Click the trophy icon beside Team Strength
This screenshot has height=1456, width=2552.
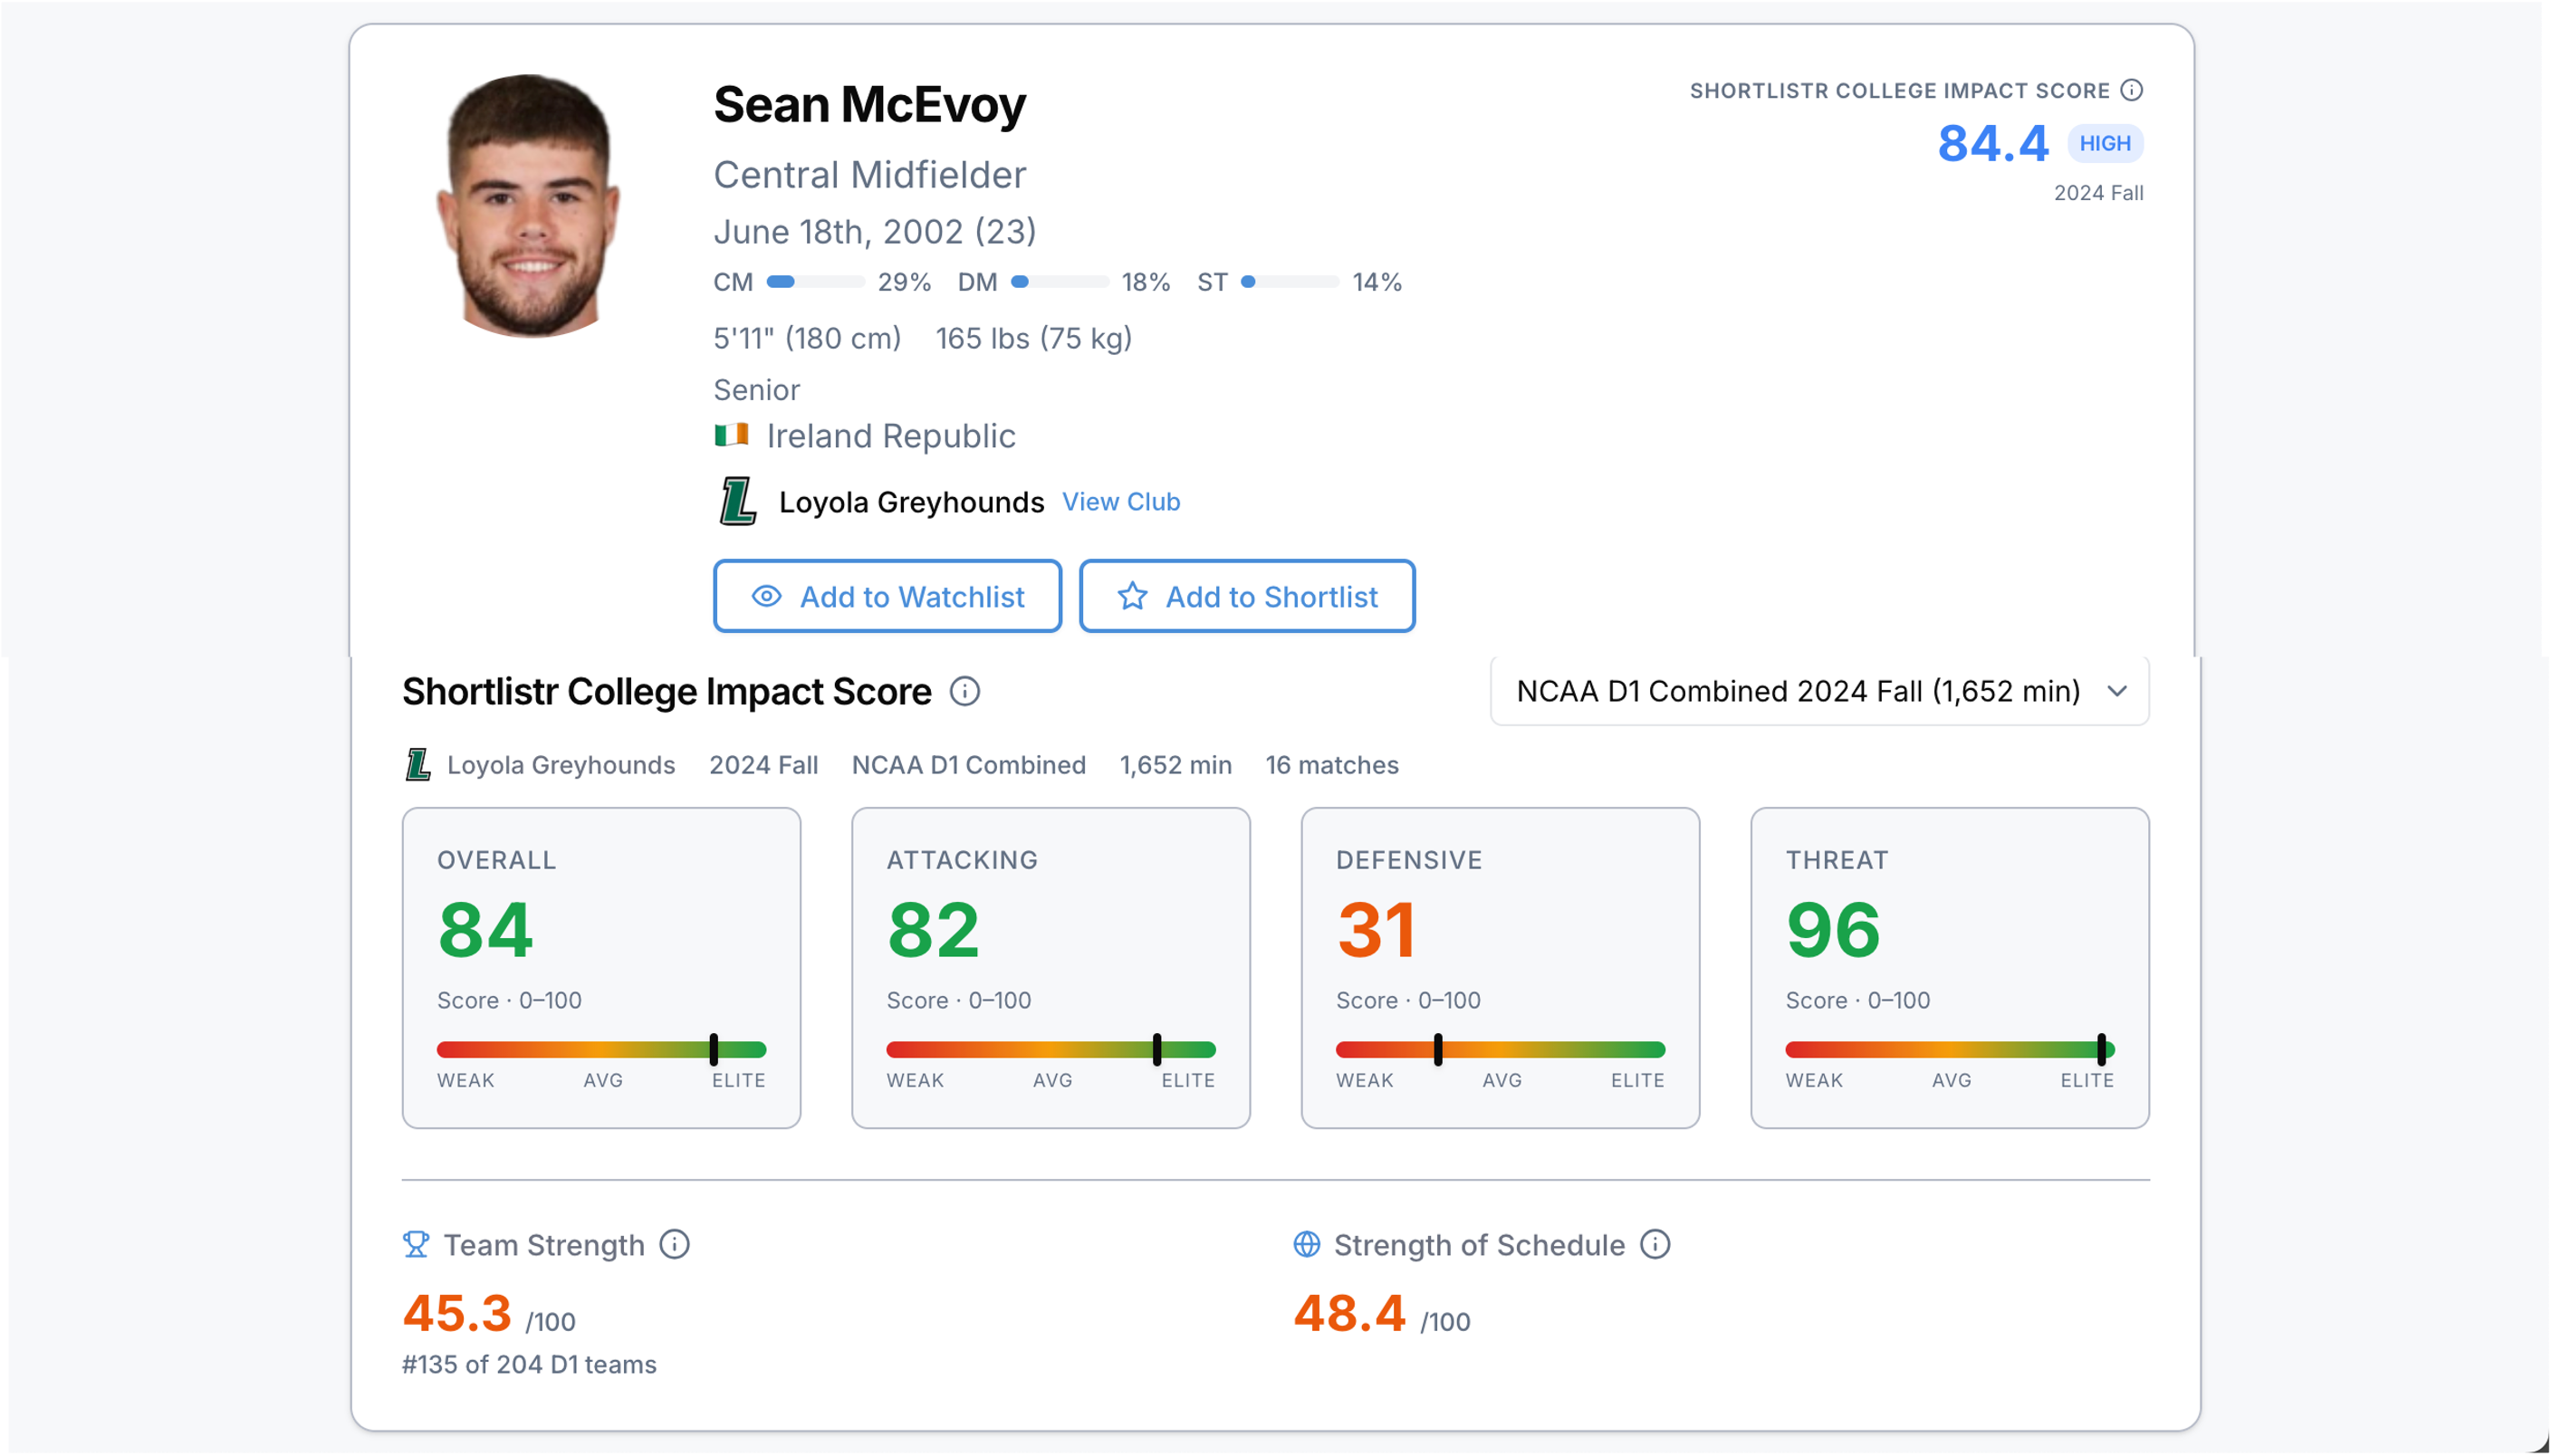[416, 1244]
